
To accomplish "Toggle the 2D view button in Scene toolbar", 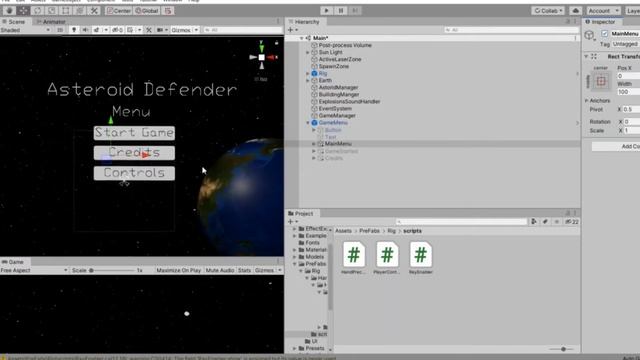I will [60, 30].
